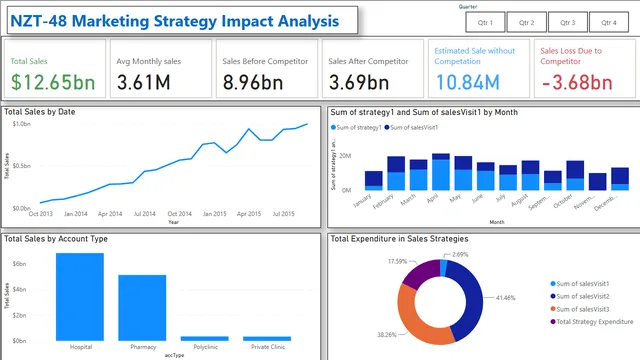Click the October stacked bar
The image size is (640, 360).
pos(575,176)
